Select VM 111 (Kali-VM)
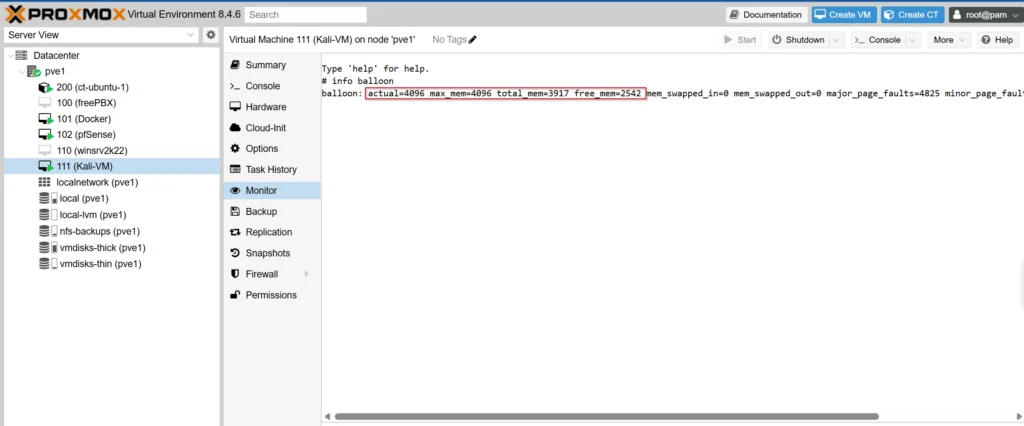Image resolution: width=1024 pixels, height=426 pixels. click(x=84, y=166)
